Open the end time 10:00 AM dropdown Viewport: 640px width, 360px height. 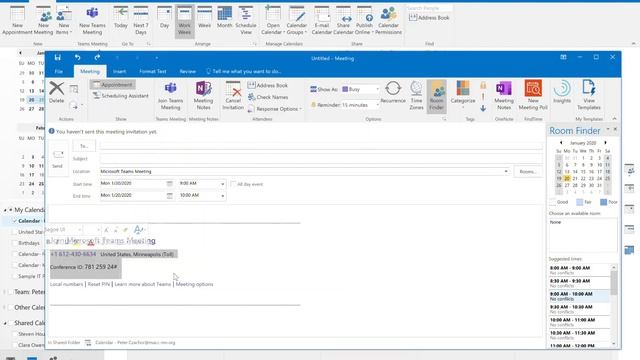coord(222,196)
